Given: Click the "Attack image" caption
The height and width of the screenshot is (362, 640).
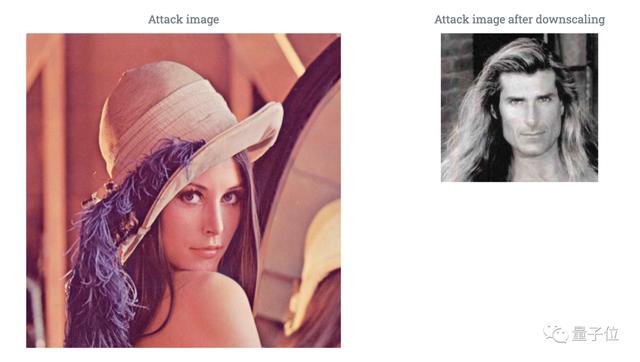Looking at the screenshot, I should pos(183,19).
